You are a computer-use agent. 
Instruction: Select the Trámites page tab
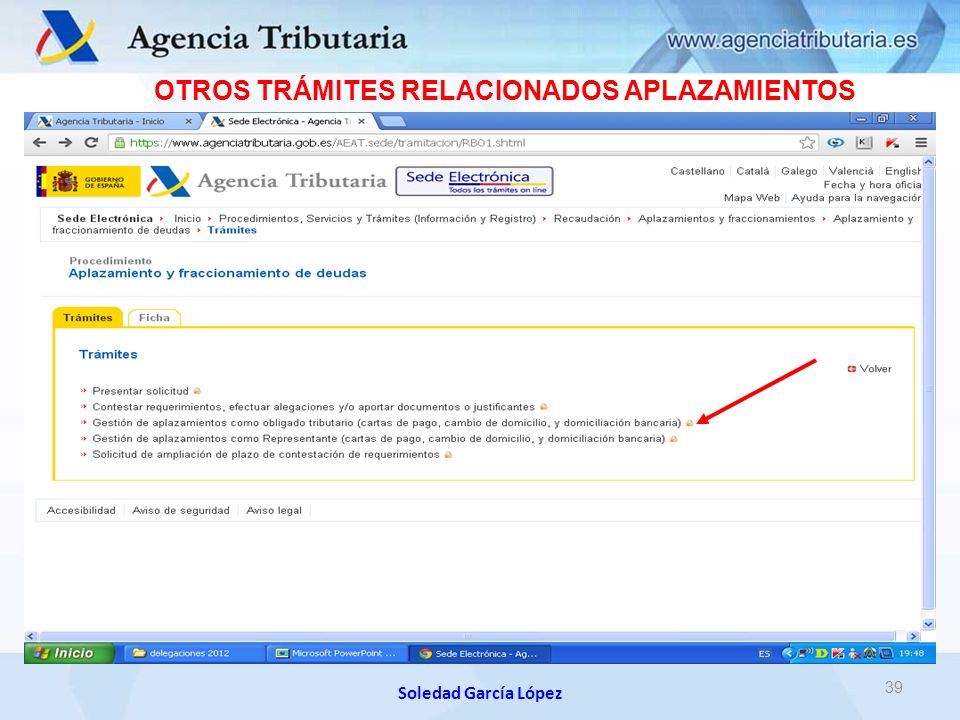(x=88, y=317)
